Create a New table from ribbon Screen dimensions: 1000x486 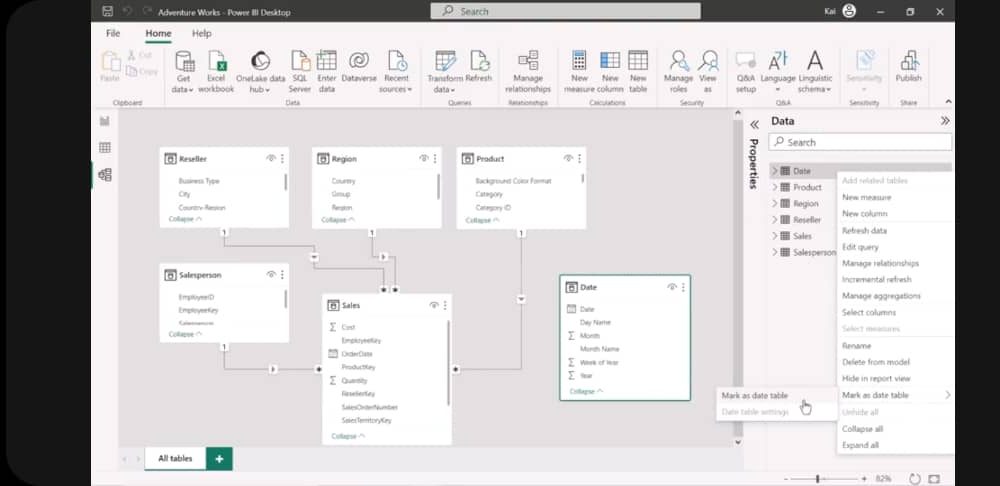[638, 72]
